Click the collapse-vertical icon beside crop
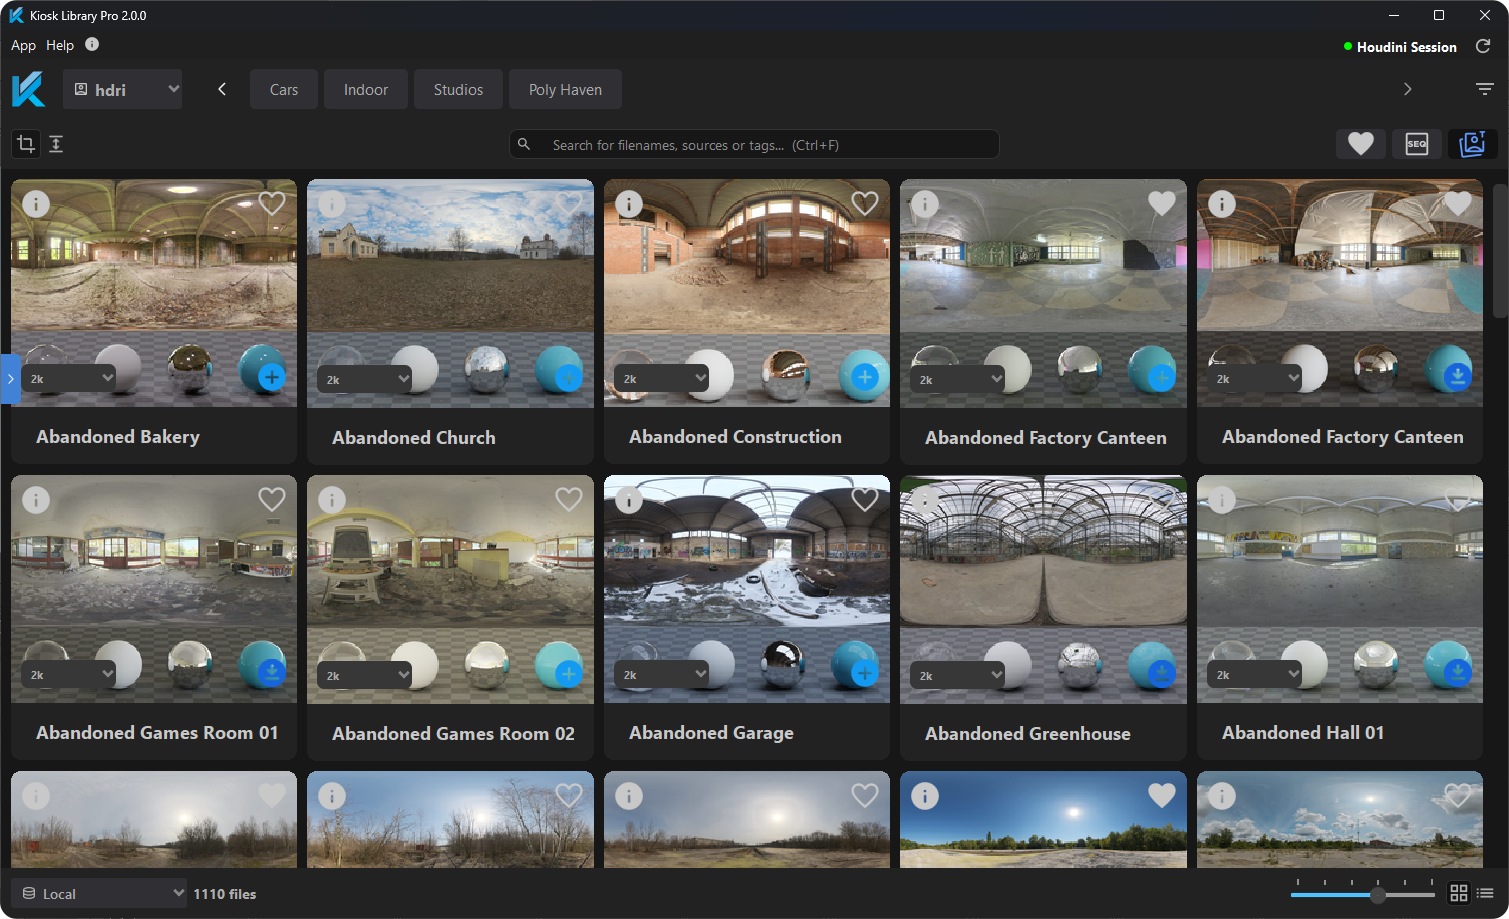This screenshot has height=919, width=1509. [x=56, y=144]
